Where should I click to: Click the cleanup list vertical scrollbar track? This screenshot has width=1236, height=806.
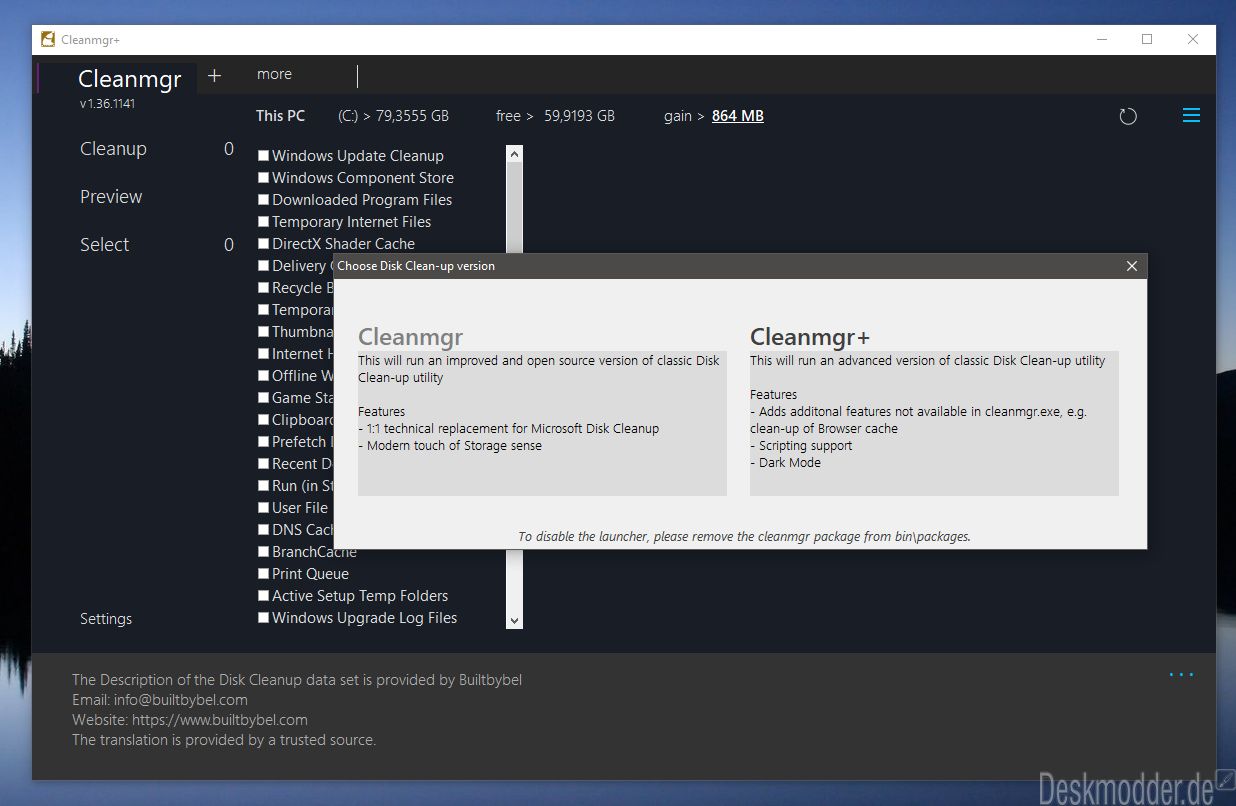(x=515, y=387)
